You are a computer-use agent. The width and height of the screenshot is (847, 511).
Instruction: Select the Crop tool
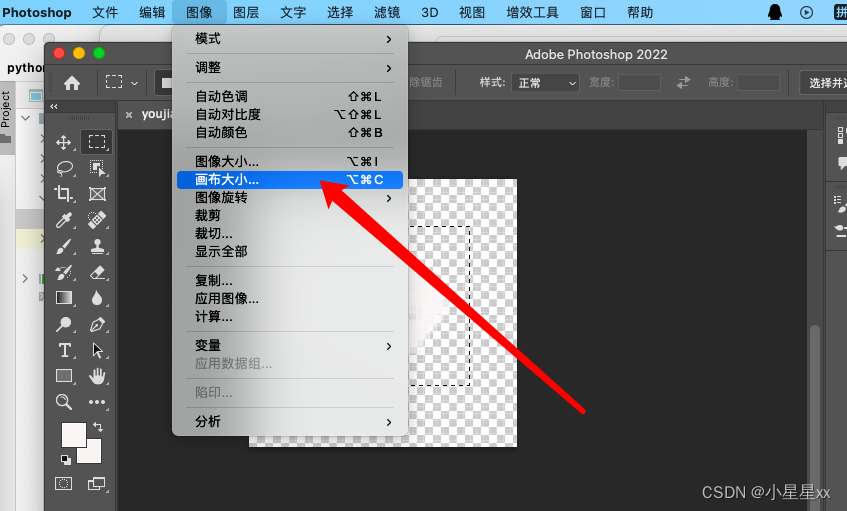pos(64,194)
